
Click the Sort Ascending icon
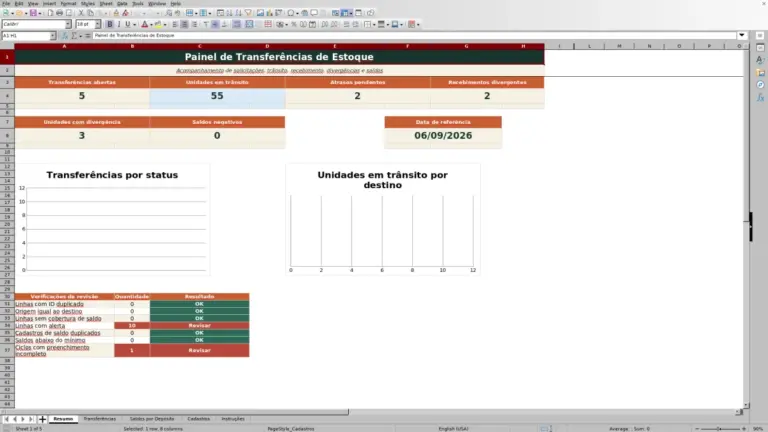(229, 13)
